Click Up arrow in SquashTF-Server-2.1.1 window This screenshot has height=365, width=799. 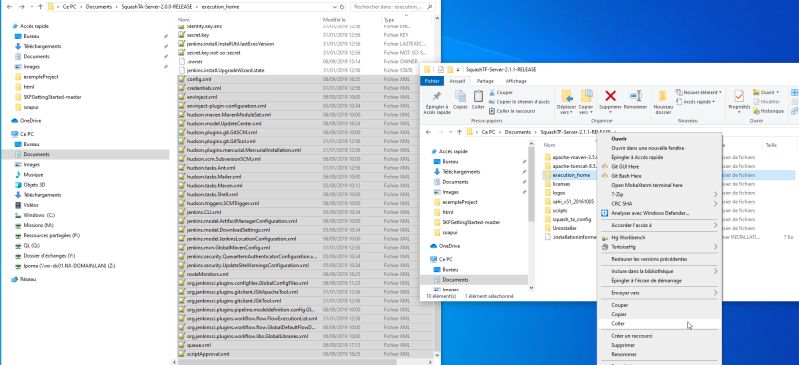(x=459, y=132)
